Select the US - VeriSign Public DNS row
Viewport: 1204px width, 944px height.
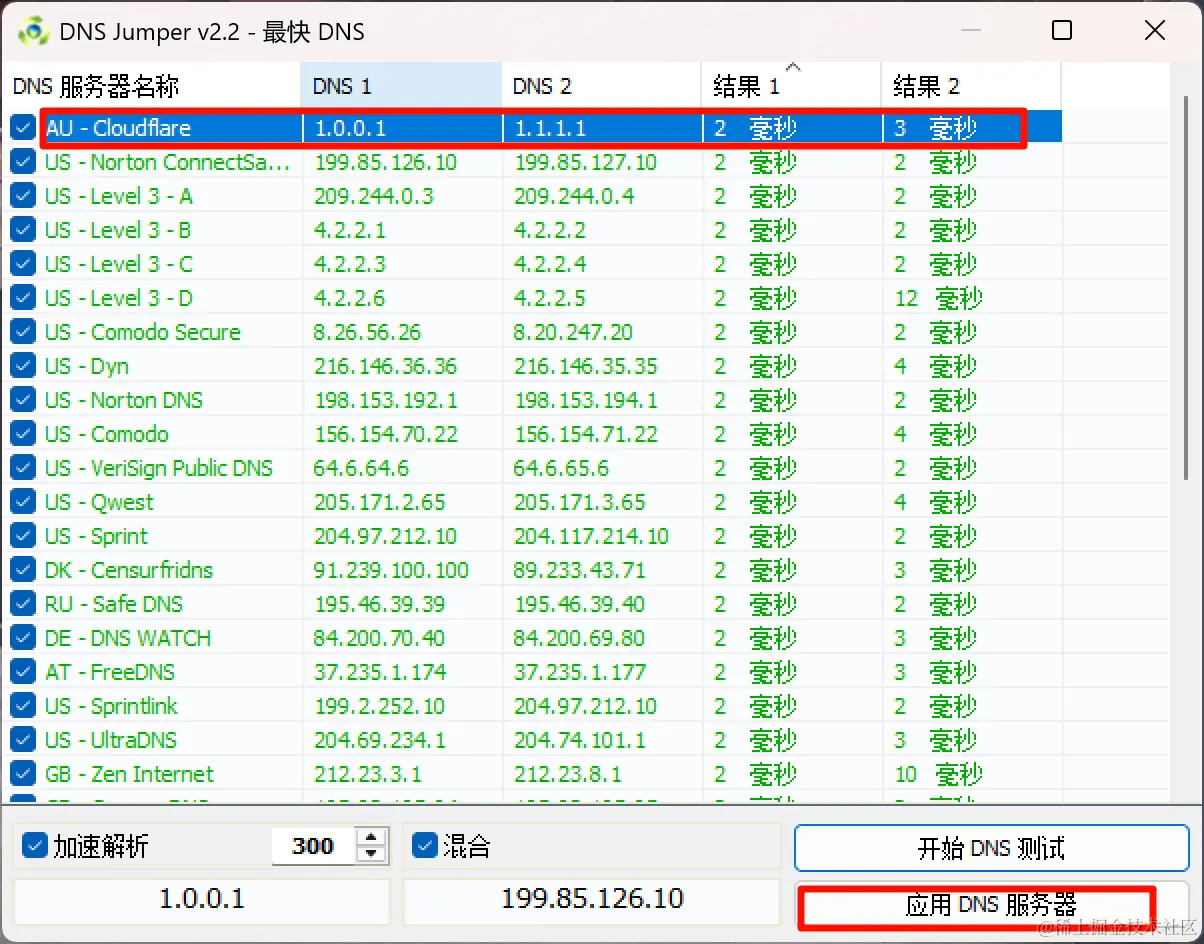point(586,468)
